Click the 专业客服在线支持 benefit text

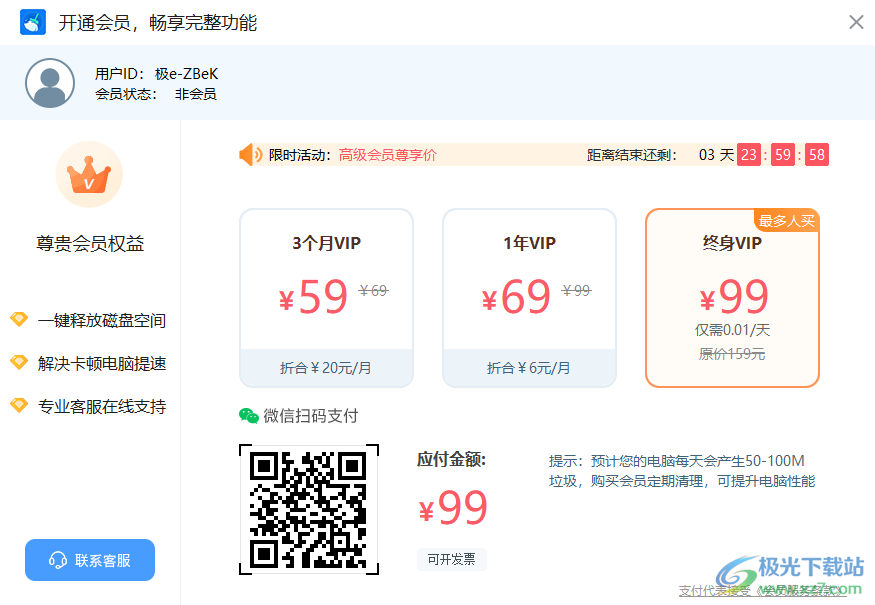coord(102,406)
